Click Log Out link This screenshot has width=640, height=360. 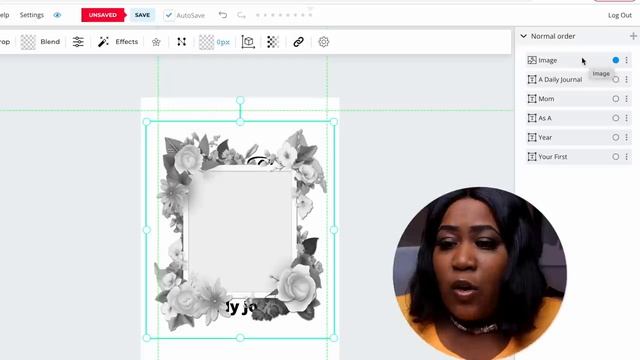tap(620, 15)
